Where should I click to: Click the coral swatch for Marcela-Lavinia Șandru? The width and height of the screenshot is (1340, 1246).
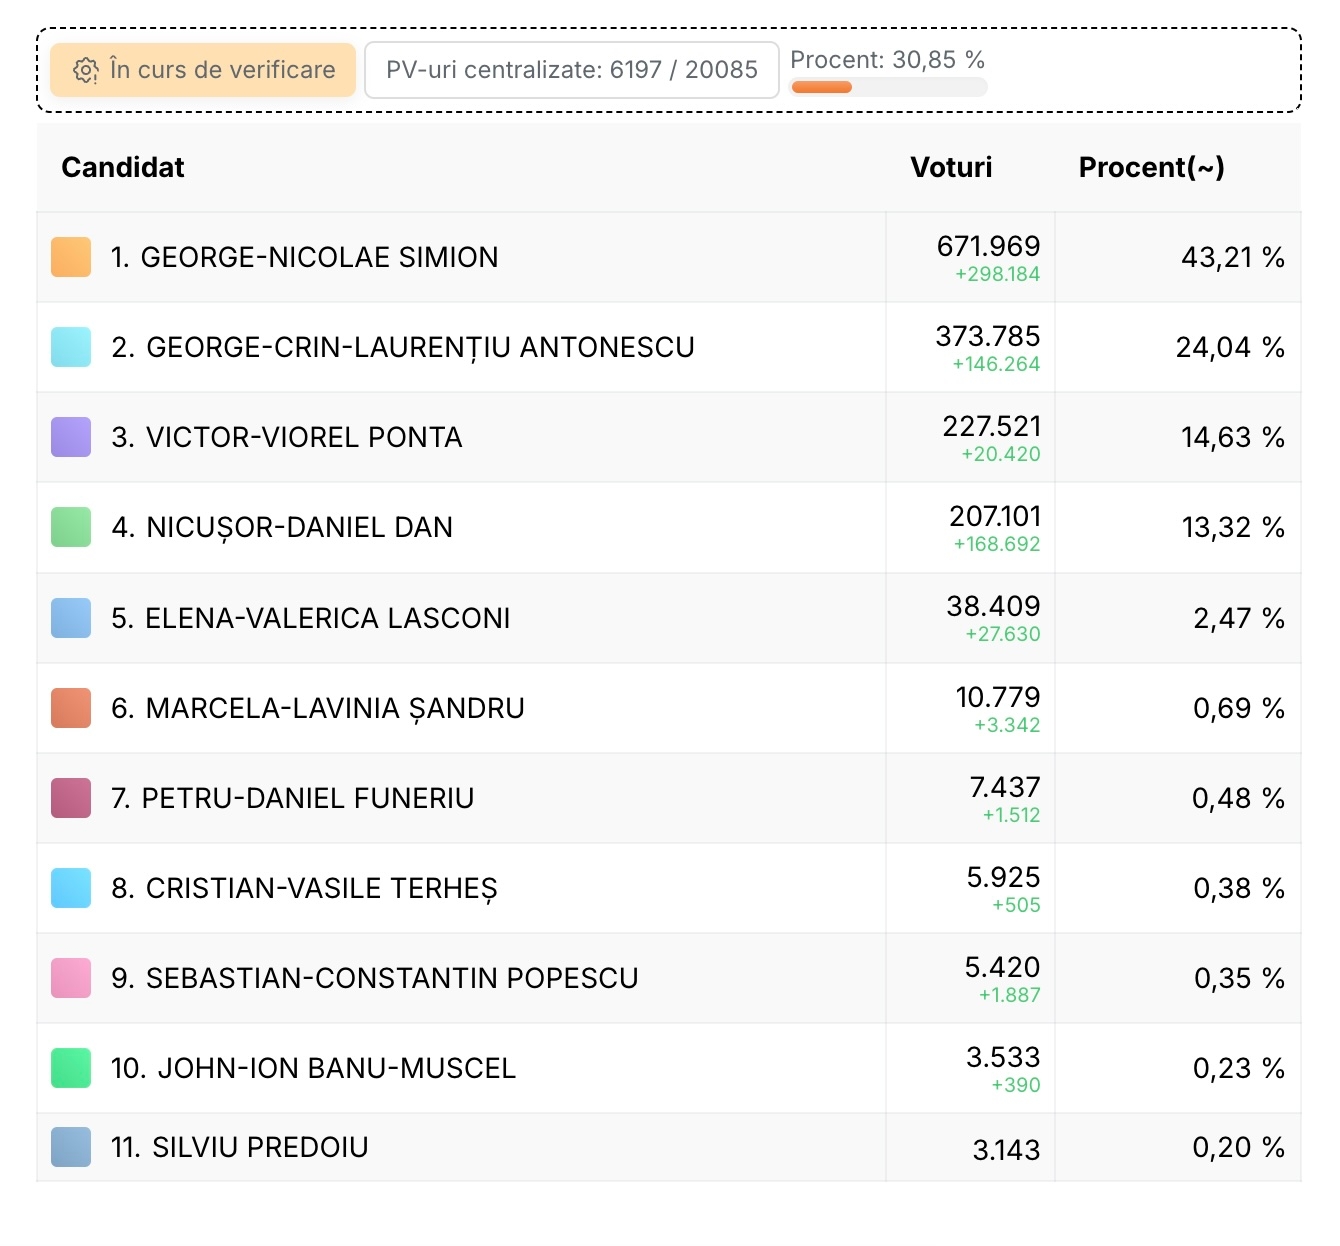71,708
